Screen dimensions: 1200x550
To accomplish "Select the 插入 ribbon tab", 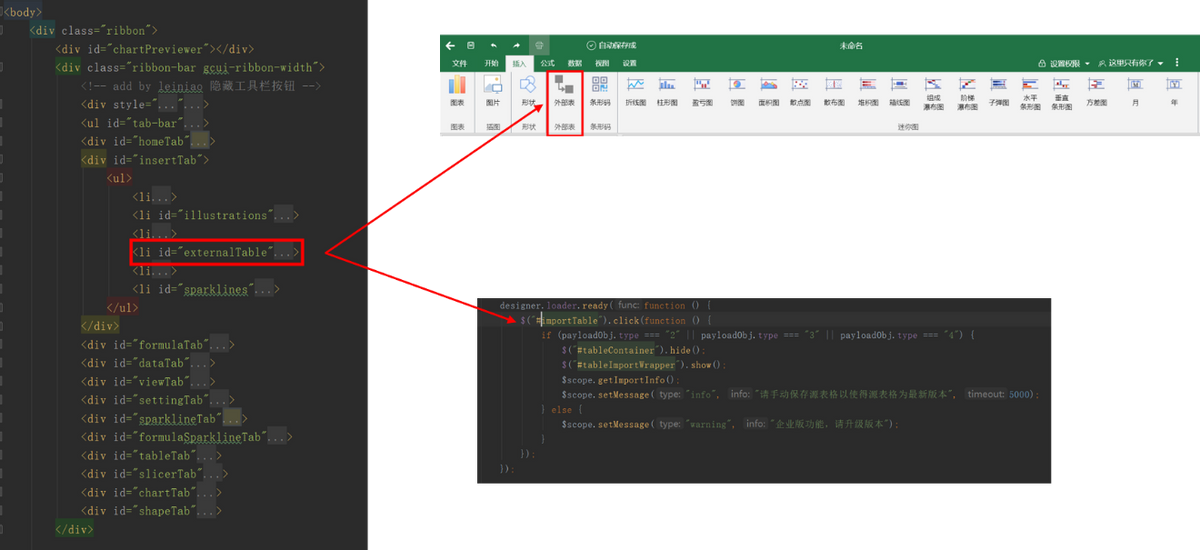I will pyautogui.click(x=519, y=62).
